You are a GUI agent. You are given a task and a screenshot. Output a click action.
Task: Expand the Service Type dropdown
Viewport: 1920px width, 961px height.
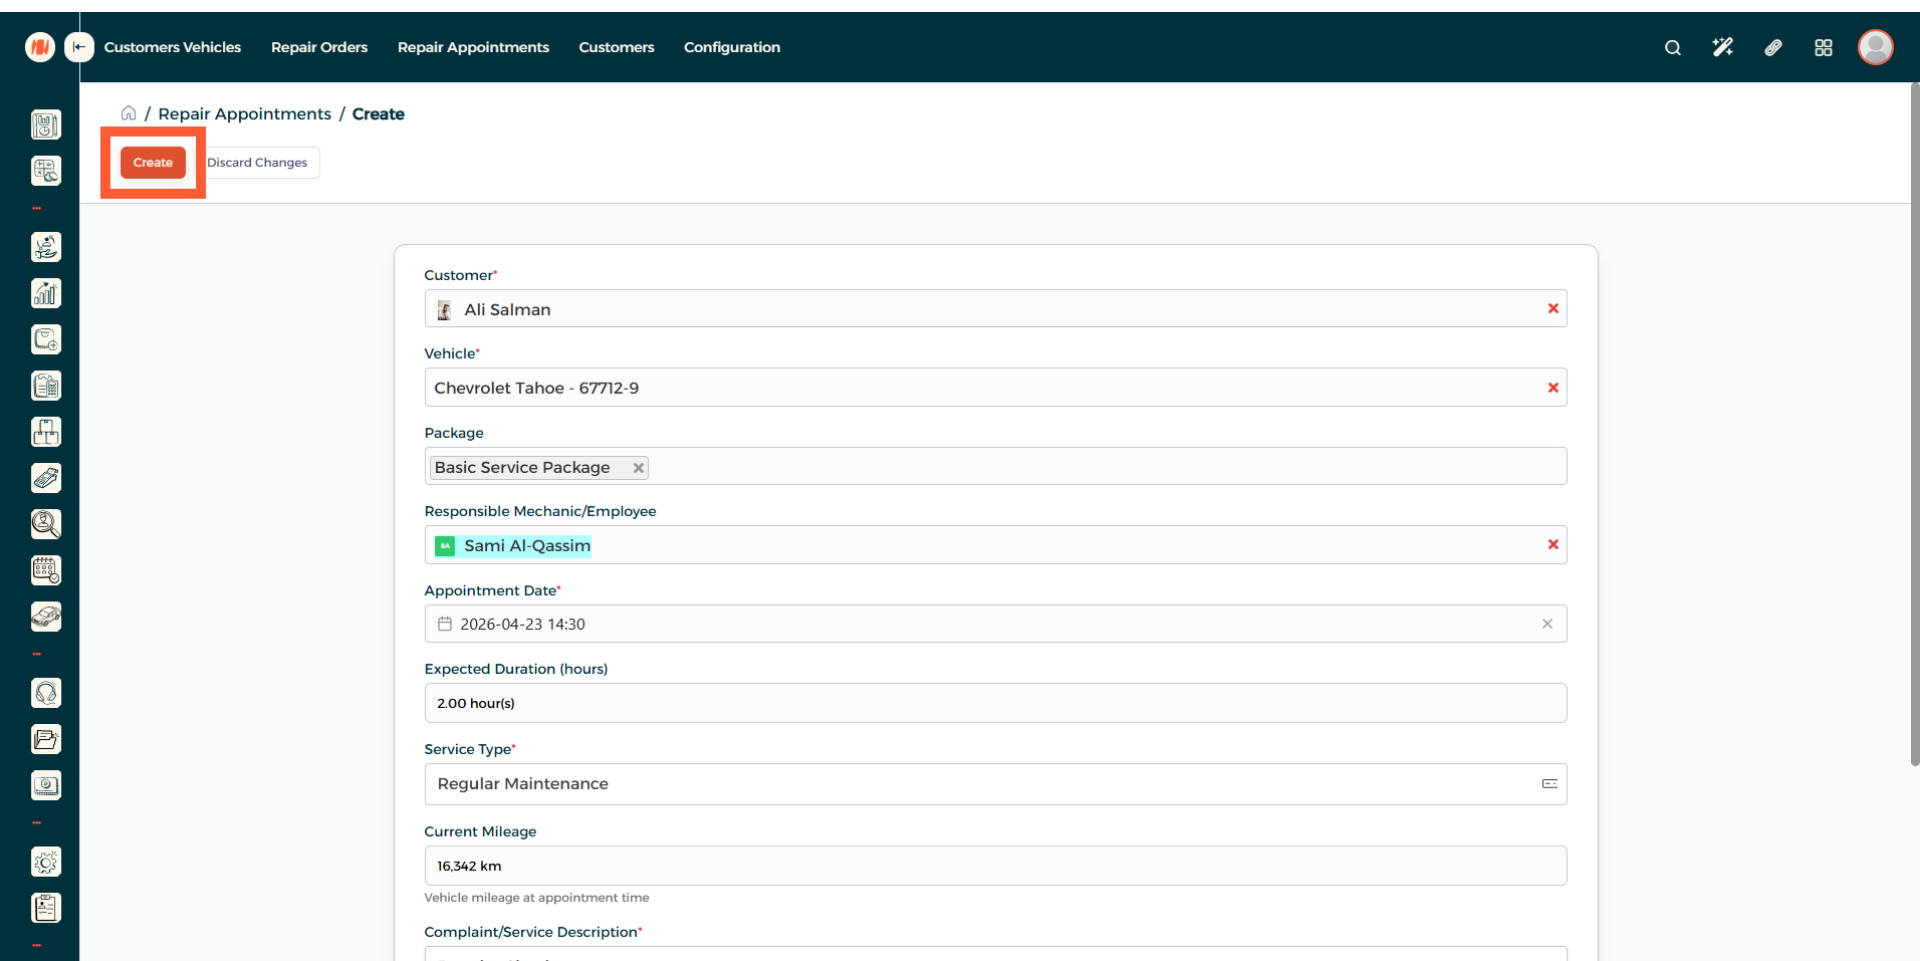point(994,784)
